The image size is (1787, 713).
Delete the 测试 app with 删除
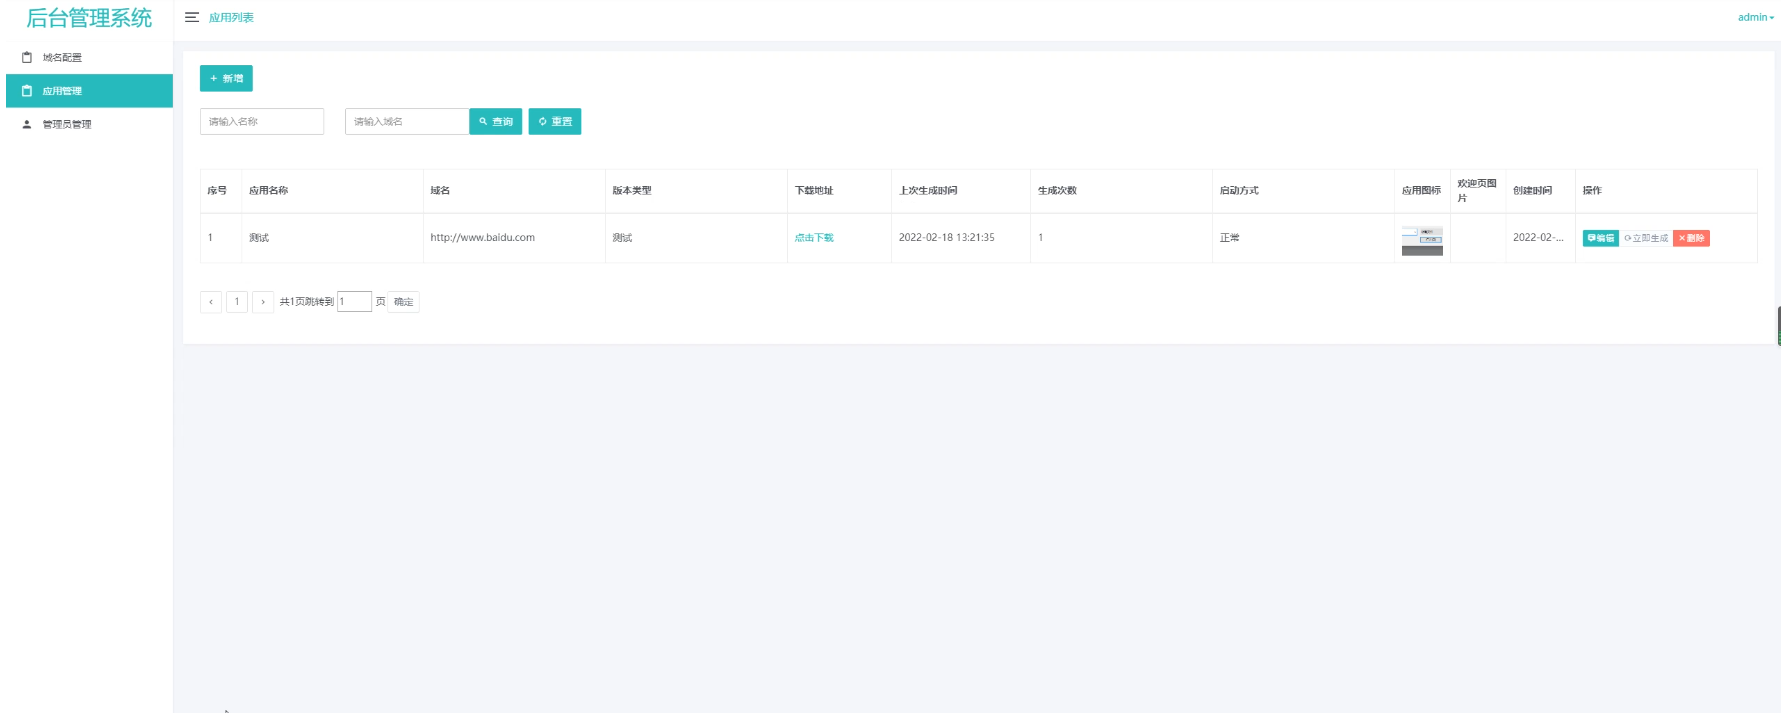tap(1691, 238)
